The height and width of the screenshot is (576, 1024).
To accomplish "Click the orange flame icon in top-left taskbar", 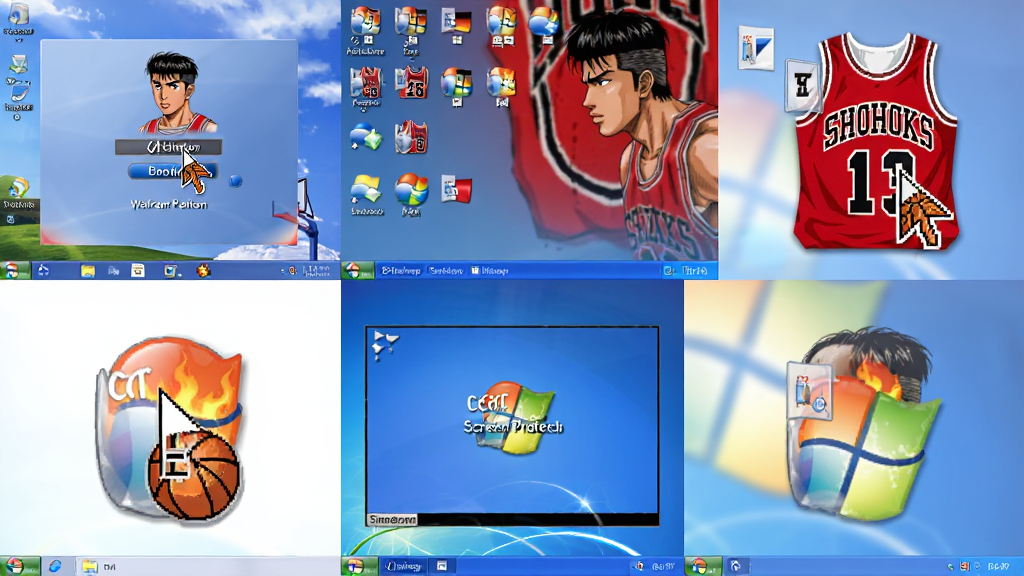I will point(203,270).
